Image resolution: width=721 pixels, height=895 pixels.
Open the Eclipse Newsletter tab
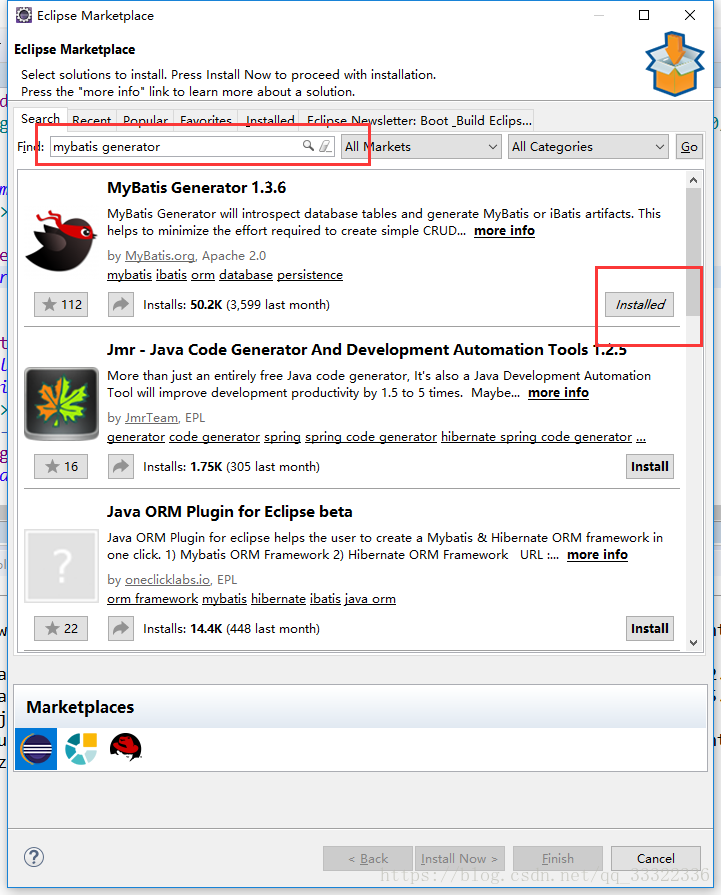coord(419,120)
